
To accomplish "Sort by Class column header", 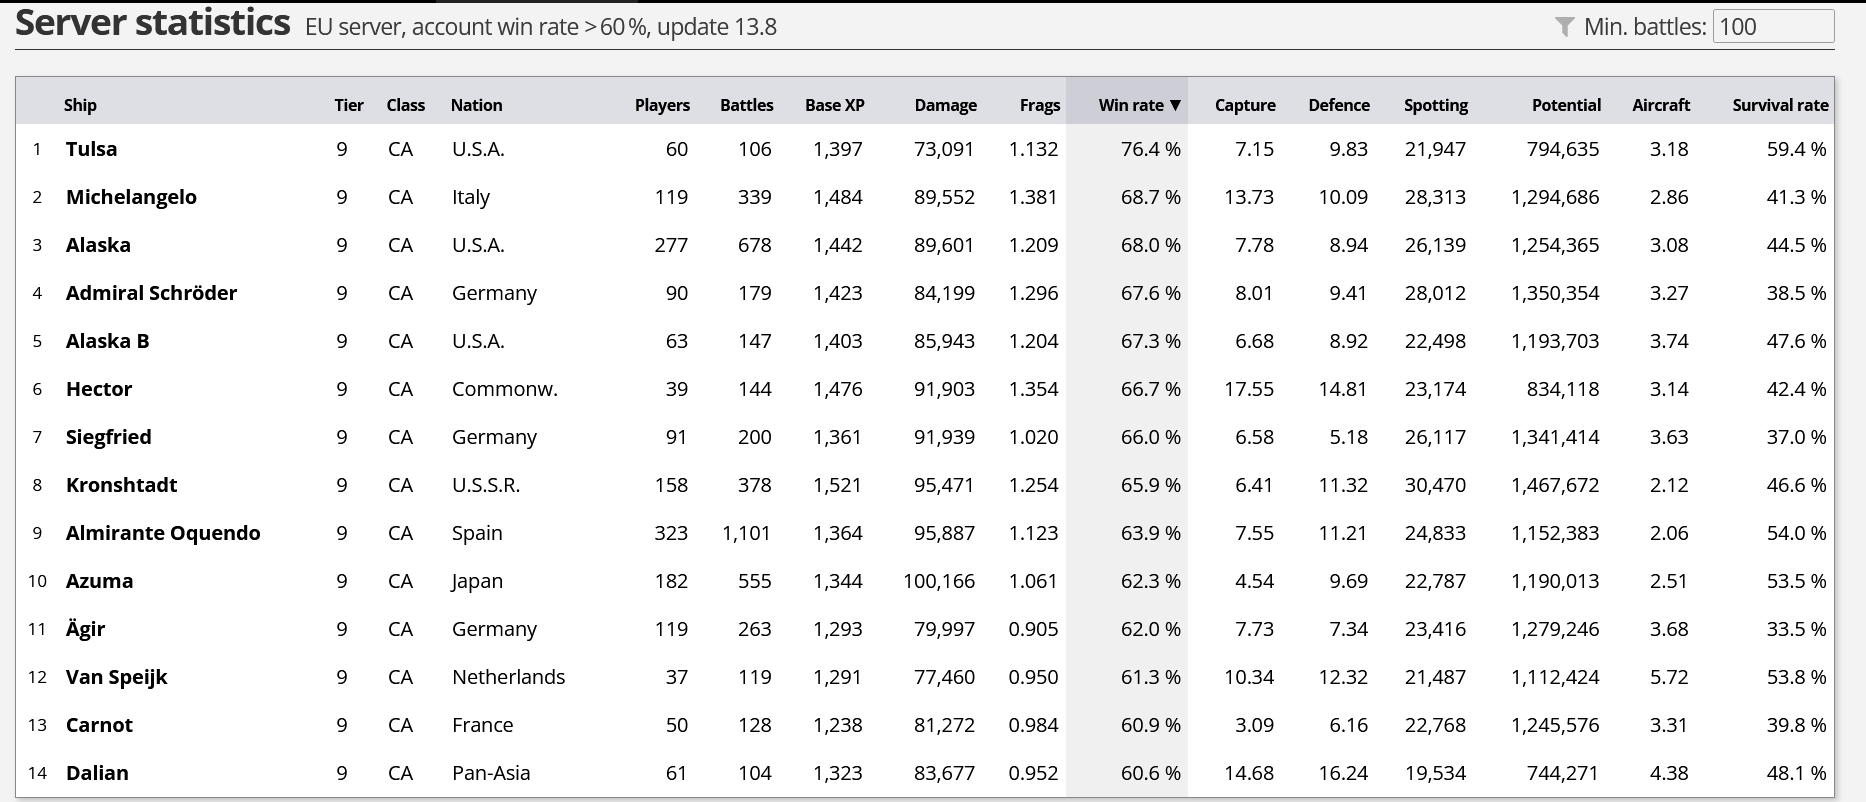I will tap(406, 105).
